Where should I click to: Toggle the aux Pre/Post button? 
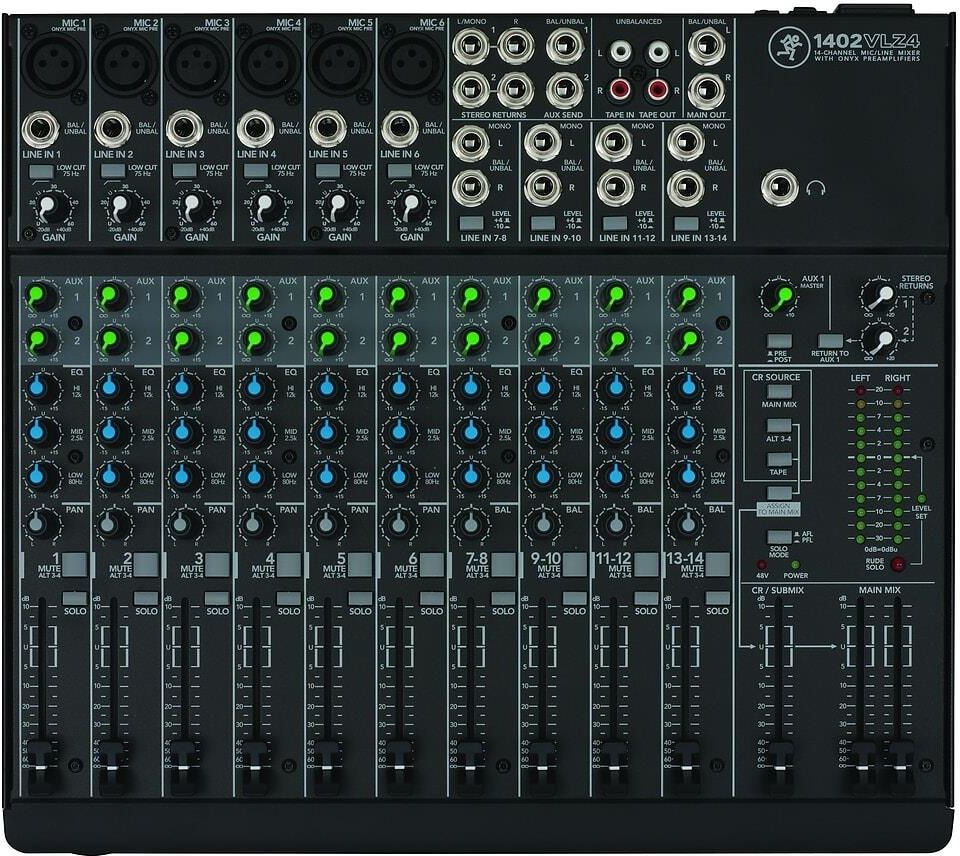pos(781,341)
